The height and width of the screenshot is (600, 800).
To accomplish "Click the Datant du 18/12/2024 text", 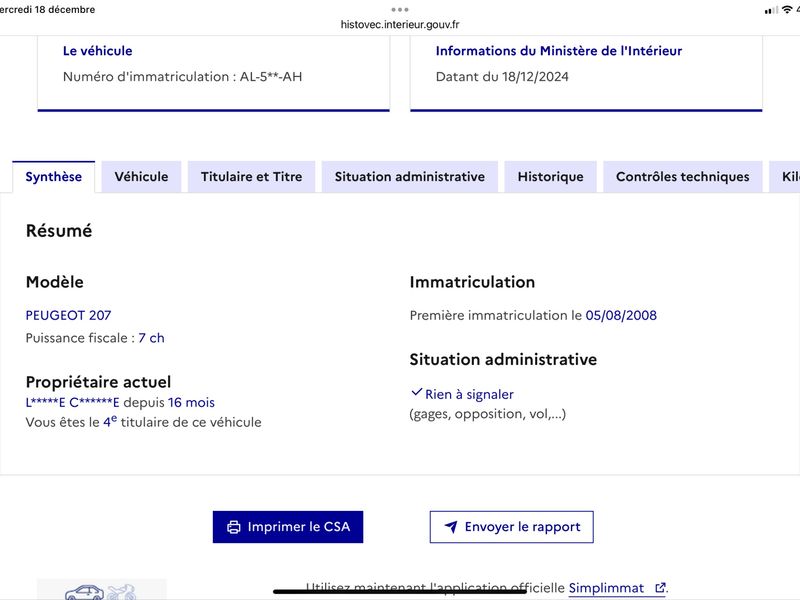I will 502,77.
